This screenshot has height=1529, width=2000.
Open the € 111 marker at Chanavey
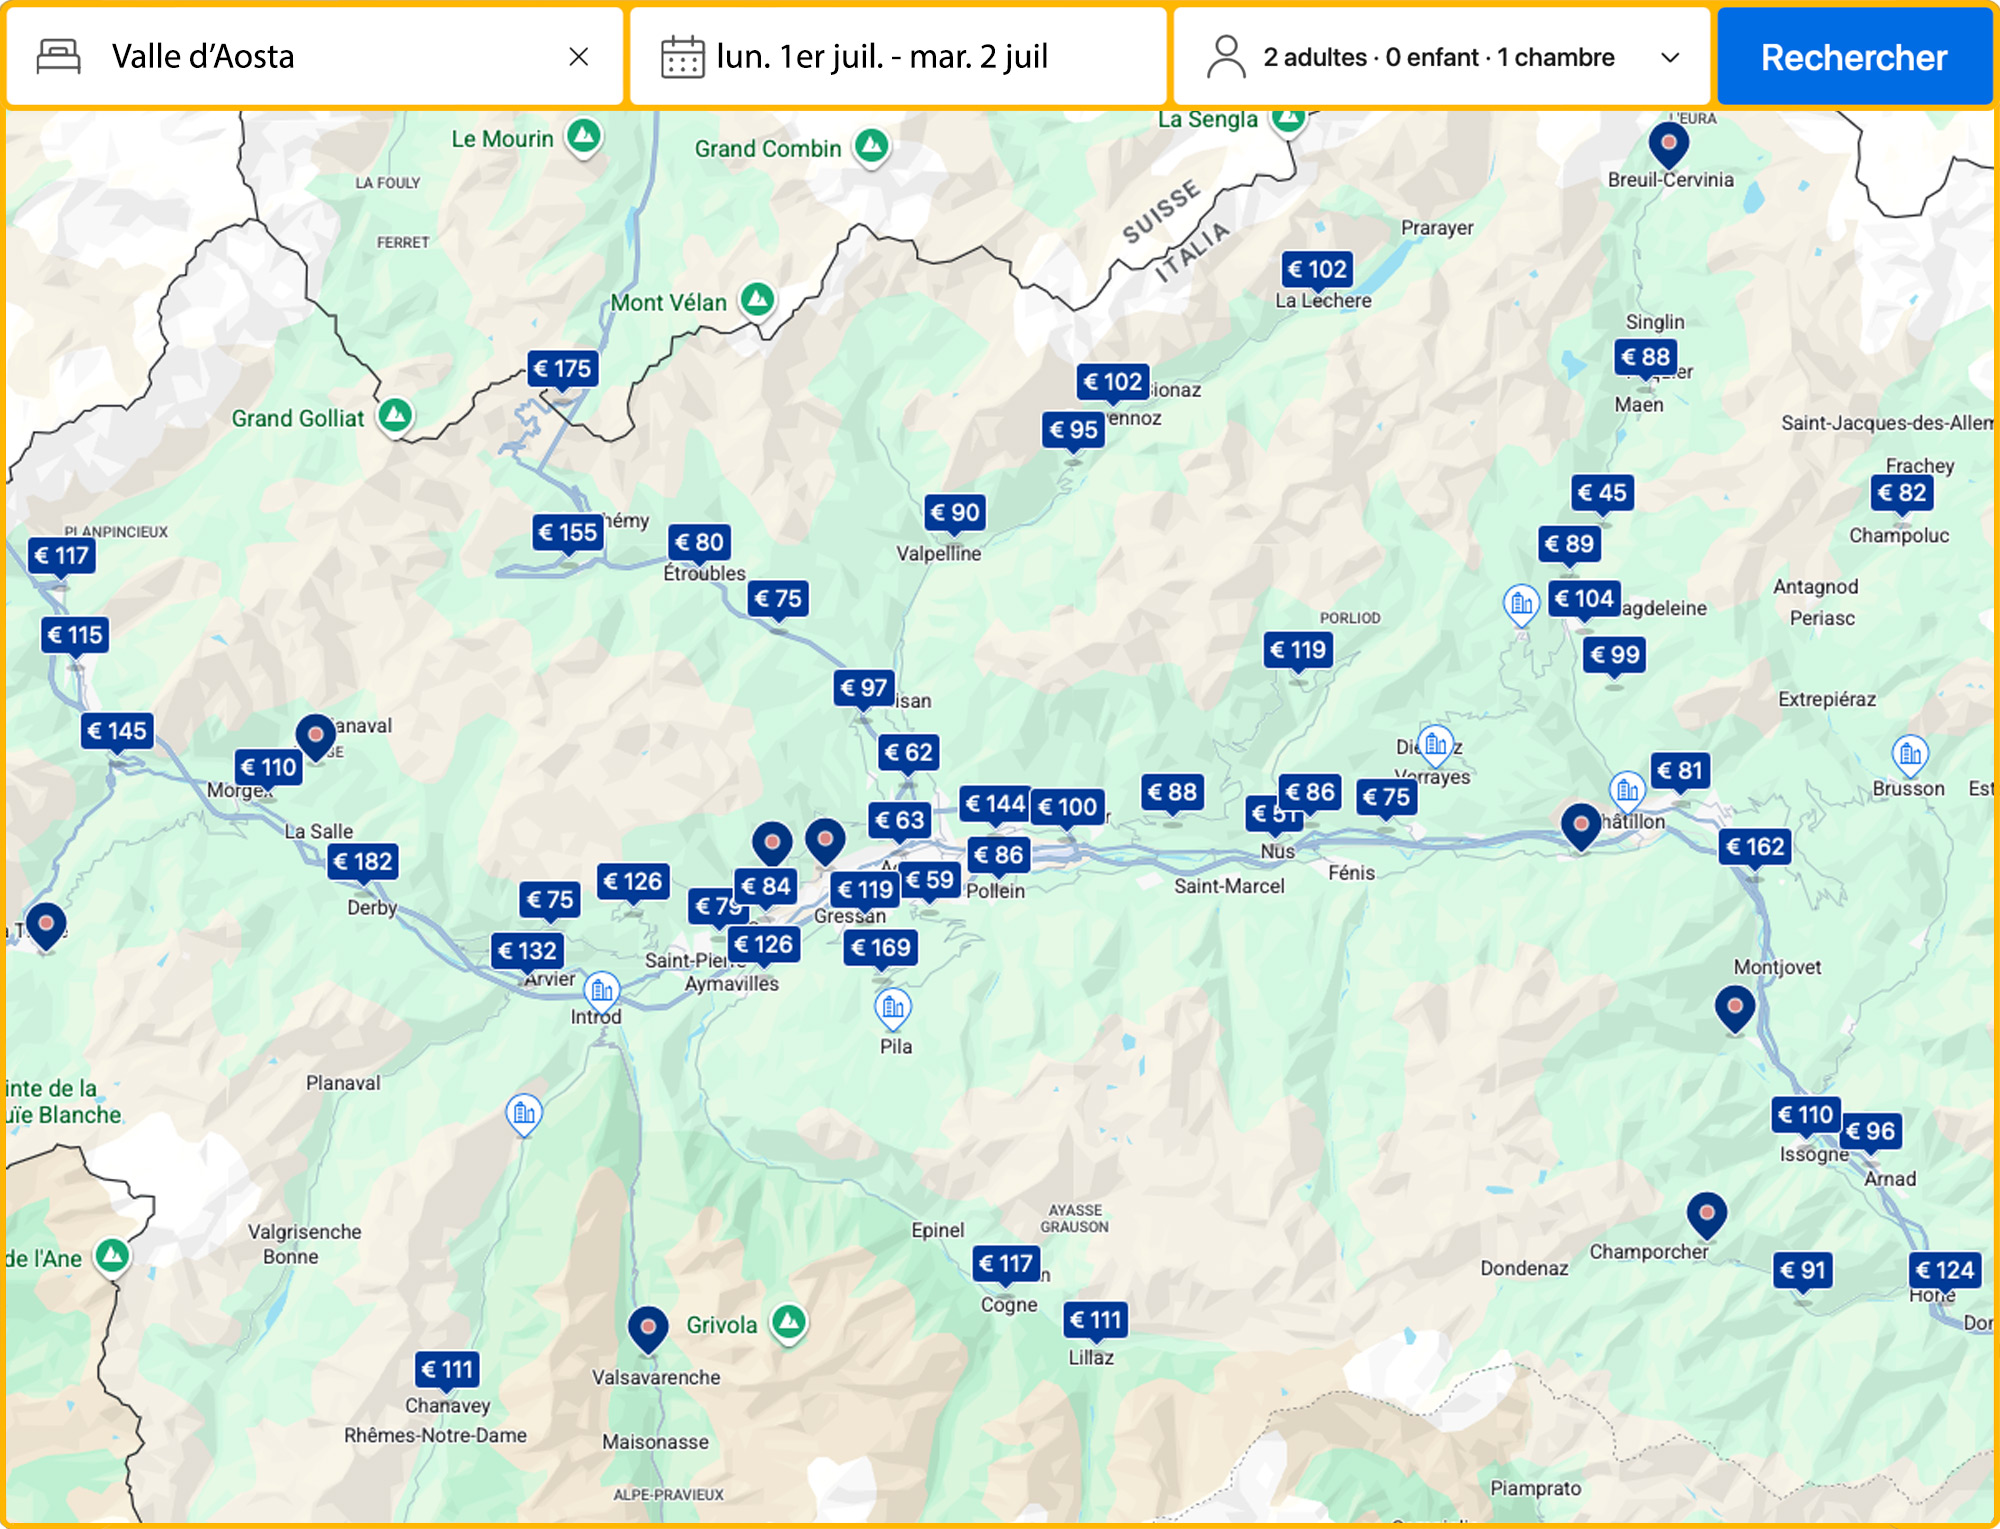447,1369
